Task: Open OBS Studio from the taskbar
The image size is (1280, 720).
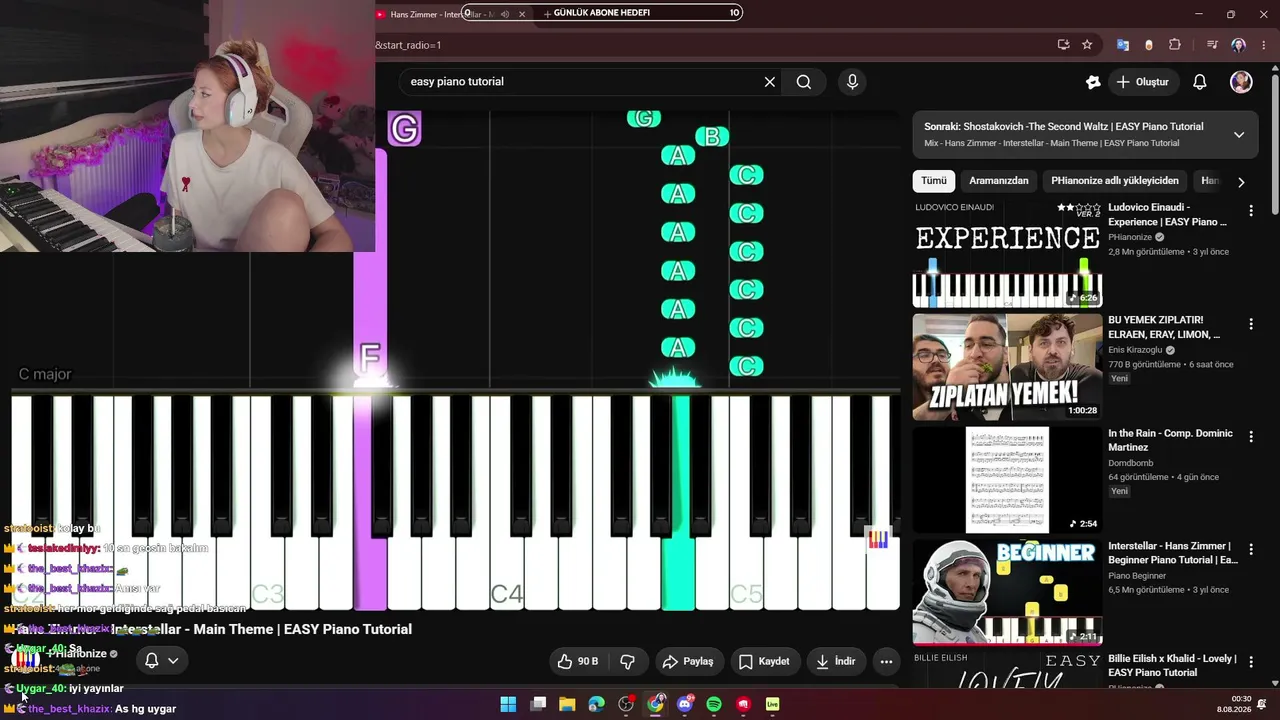Action: 626,704
